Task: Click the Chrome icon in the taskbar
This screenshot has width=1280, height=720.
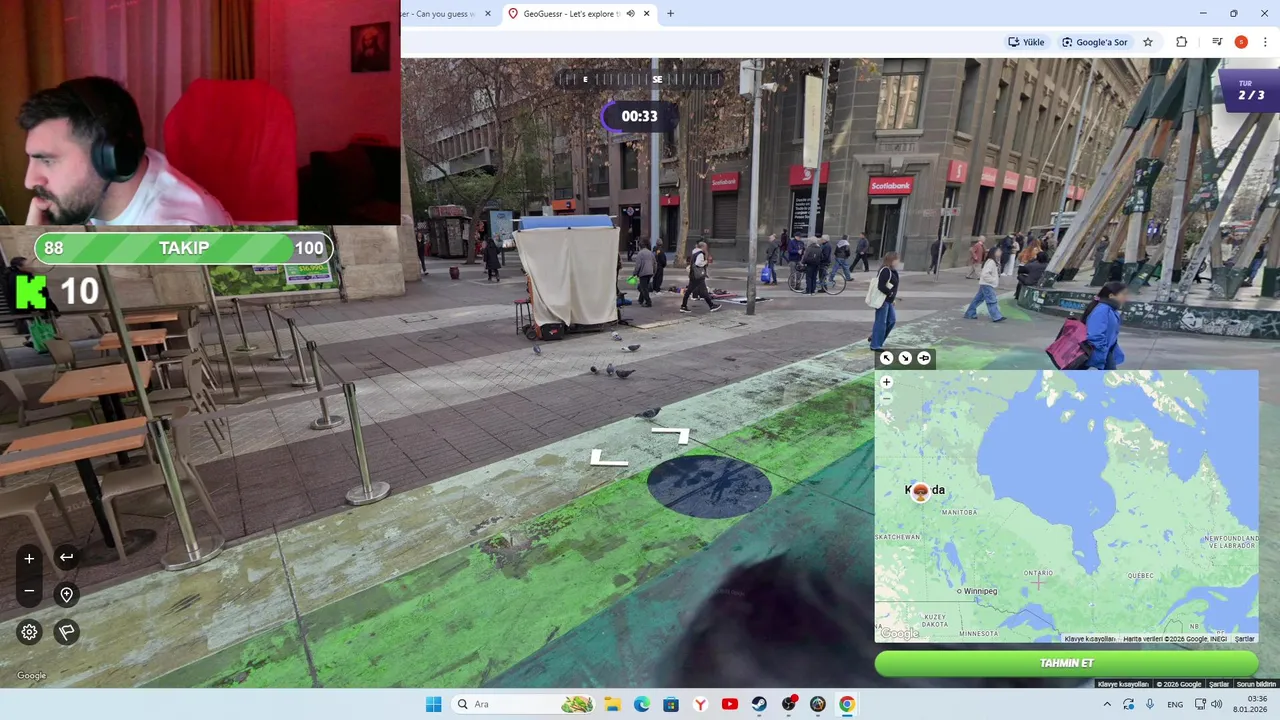Action: (x=847, y=704)
